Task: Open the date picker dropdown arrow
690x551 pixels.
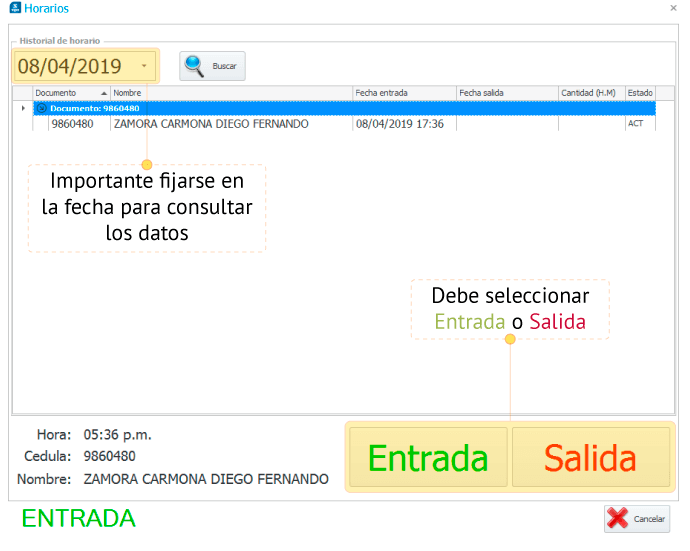Action: pos(144,66)
